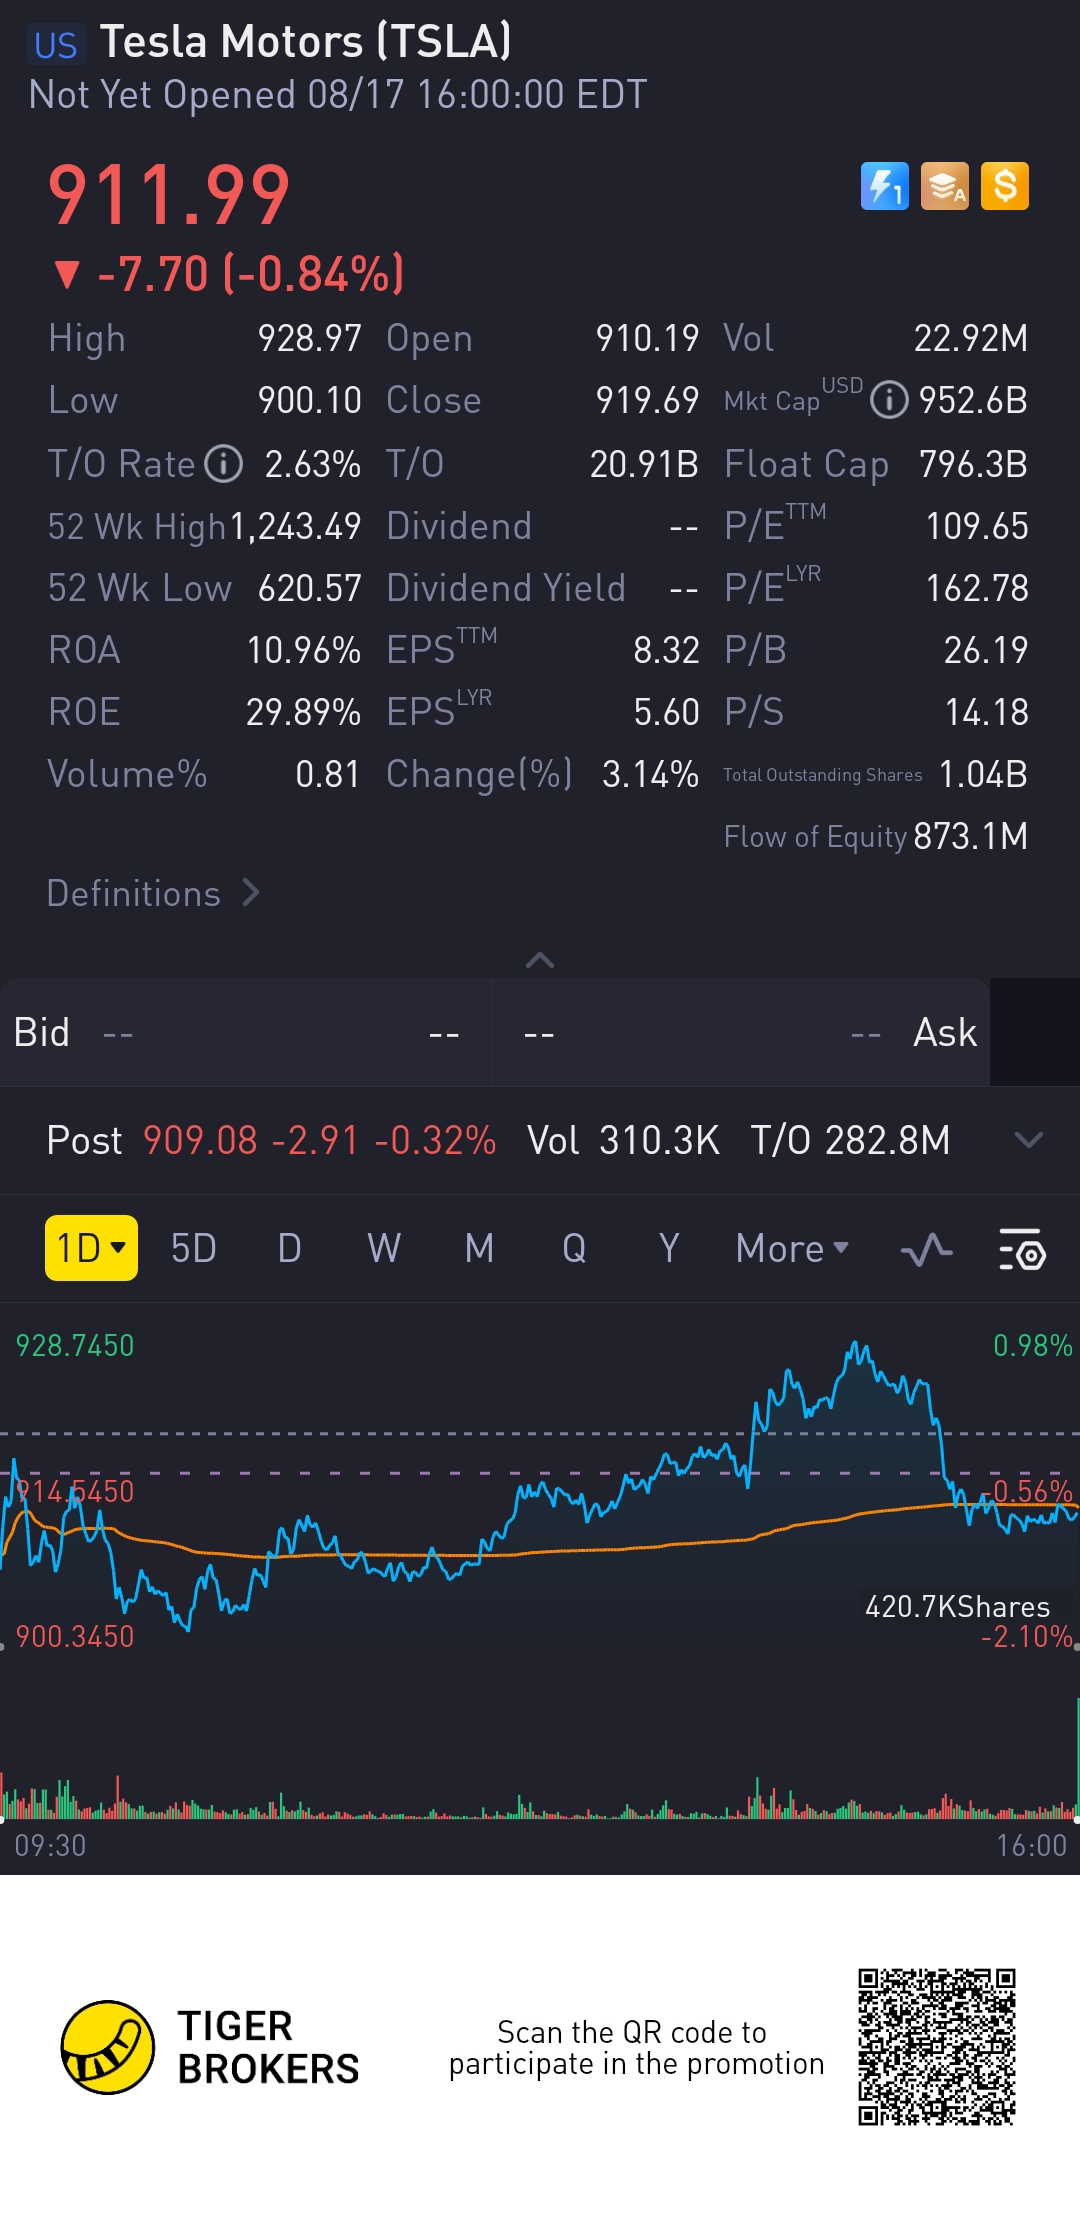Tap the Volume% value 0.81
The height and width of the screenshot is (2220, 1080).
pyautogui.click(x=327, y=775)
